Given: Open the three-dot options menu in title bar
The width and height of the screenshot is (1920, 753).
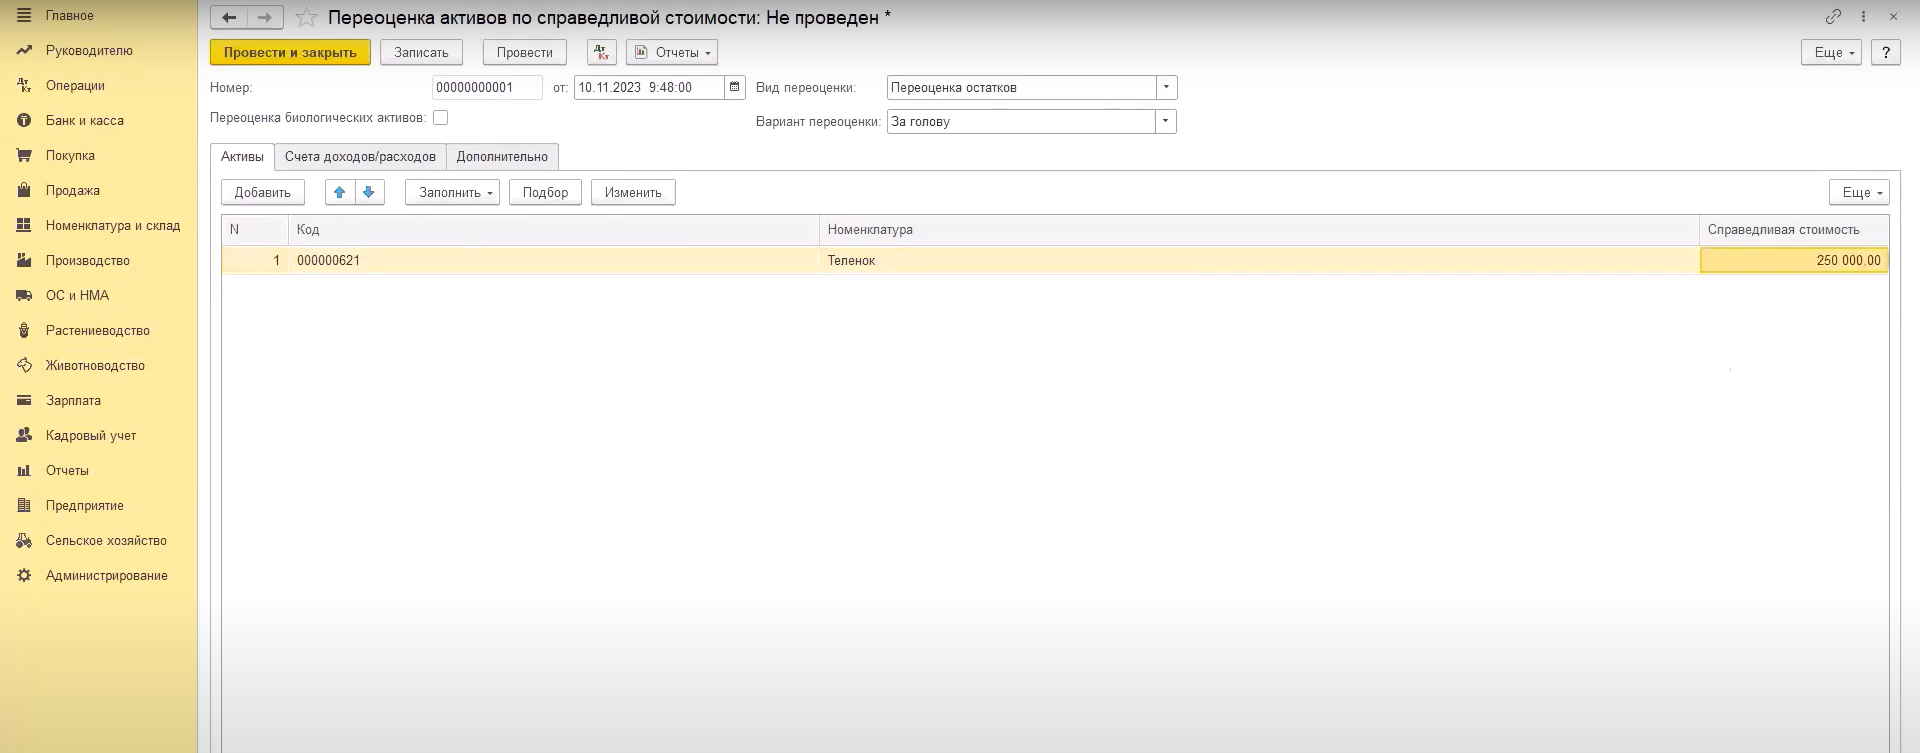Looking at the screenshot, I should tap(1863, 17).
